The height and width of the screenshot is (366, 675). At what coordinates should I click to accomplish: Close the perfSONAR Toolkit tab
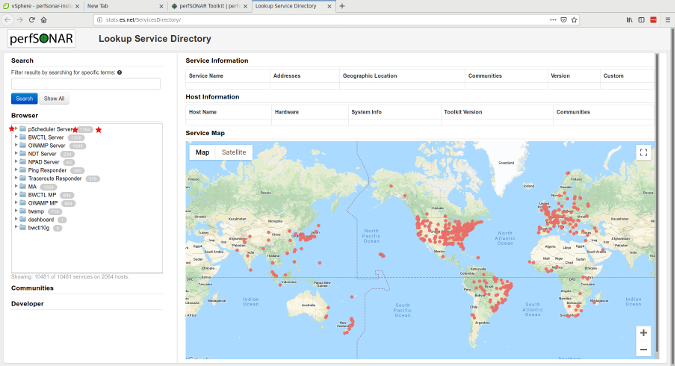point(245,6)
